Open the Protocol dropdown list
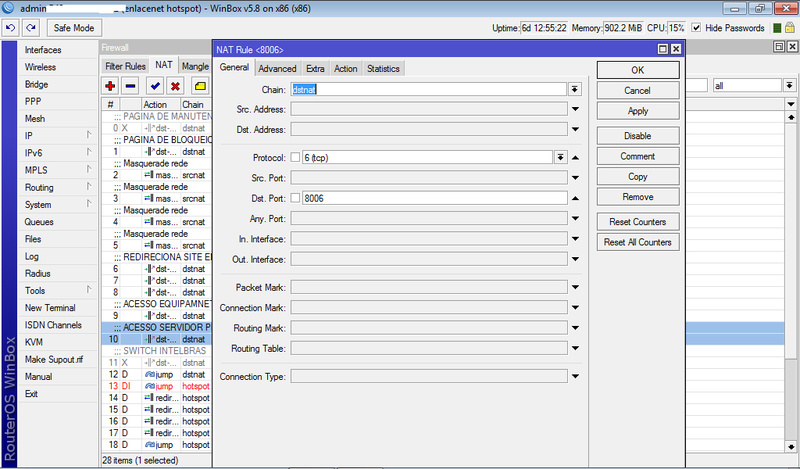Viewport: 800px width, 469px height. coord(560,158)
